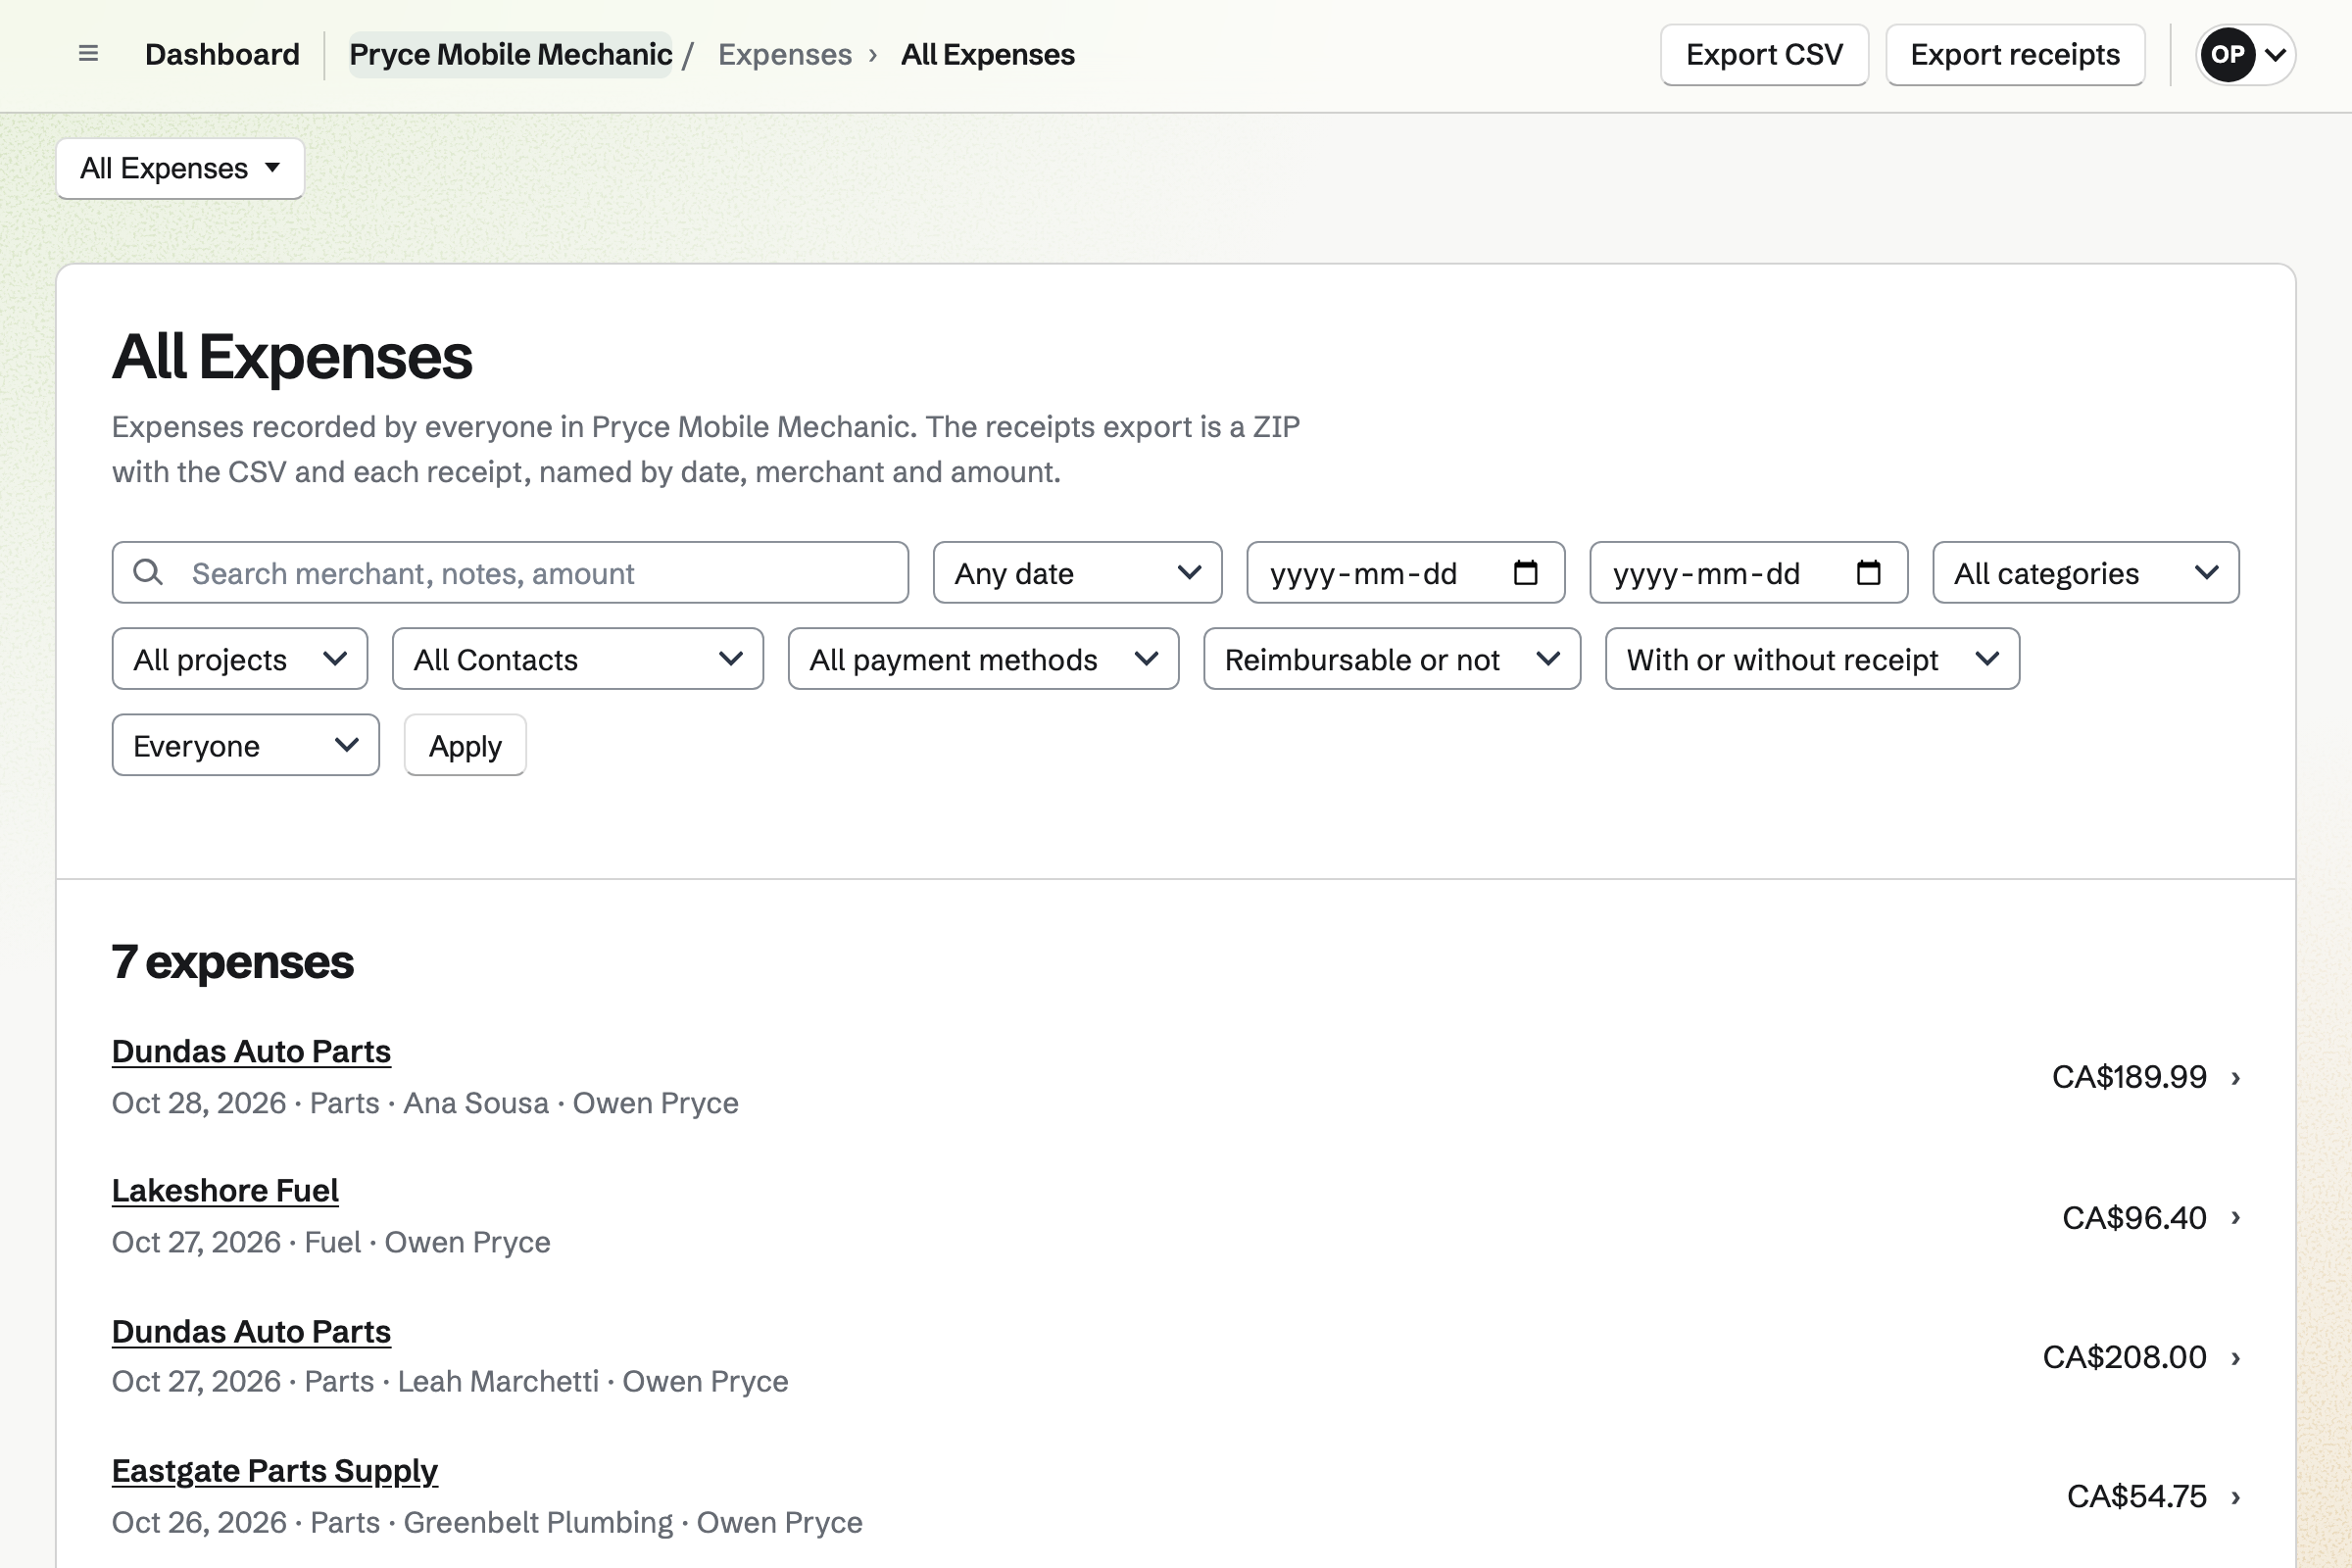Click the "7 expenses" heading
The height and width of the screenshot is (1568, 2352).
point(233,962)
